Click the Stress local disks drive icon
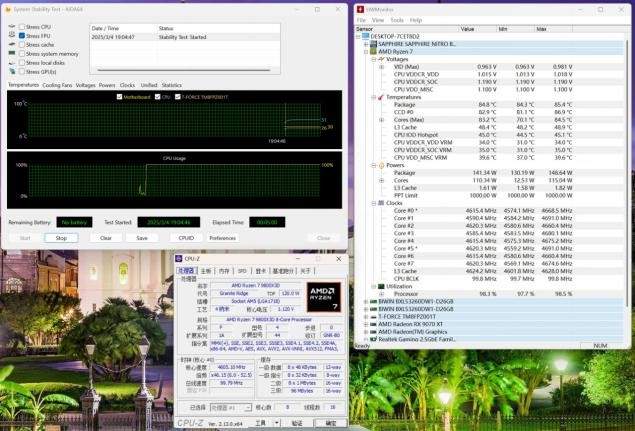 [12, 63]
